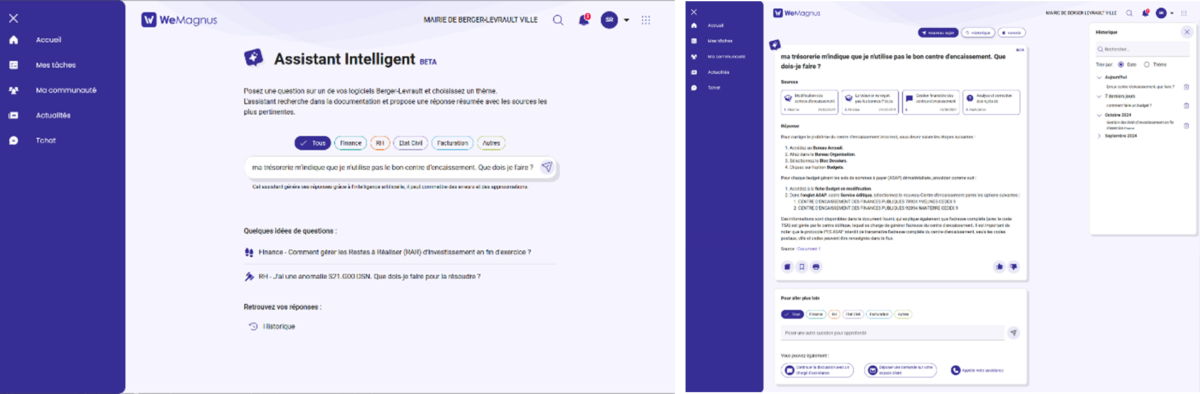Open Tchat icon in right screen sidebar
This screenshot has height=394, width=1200.
pos(694,87)
